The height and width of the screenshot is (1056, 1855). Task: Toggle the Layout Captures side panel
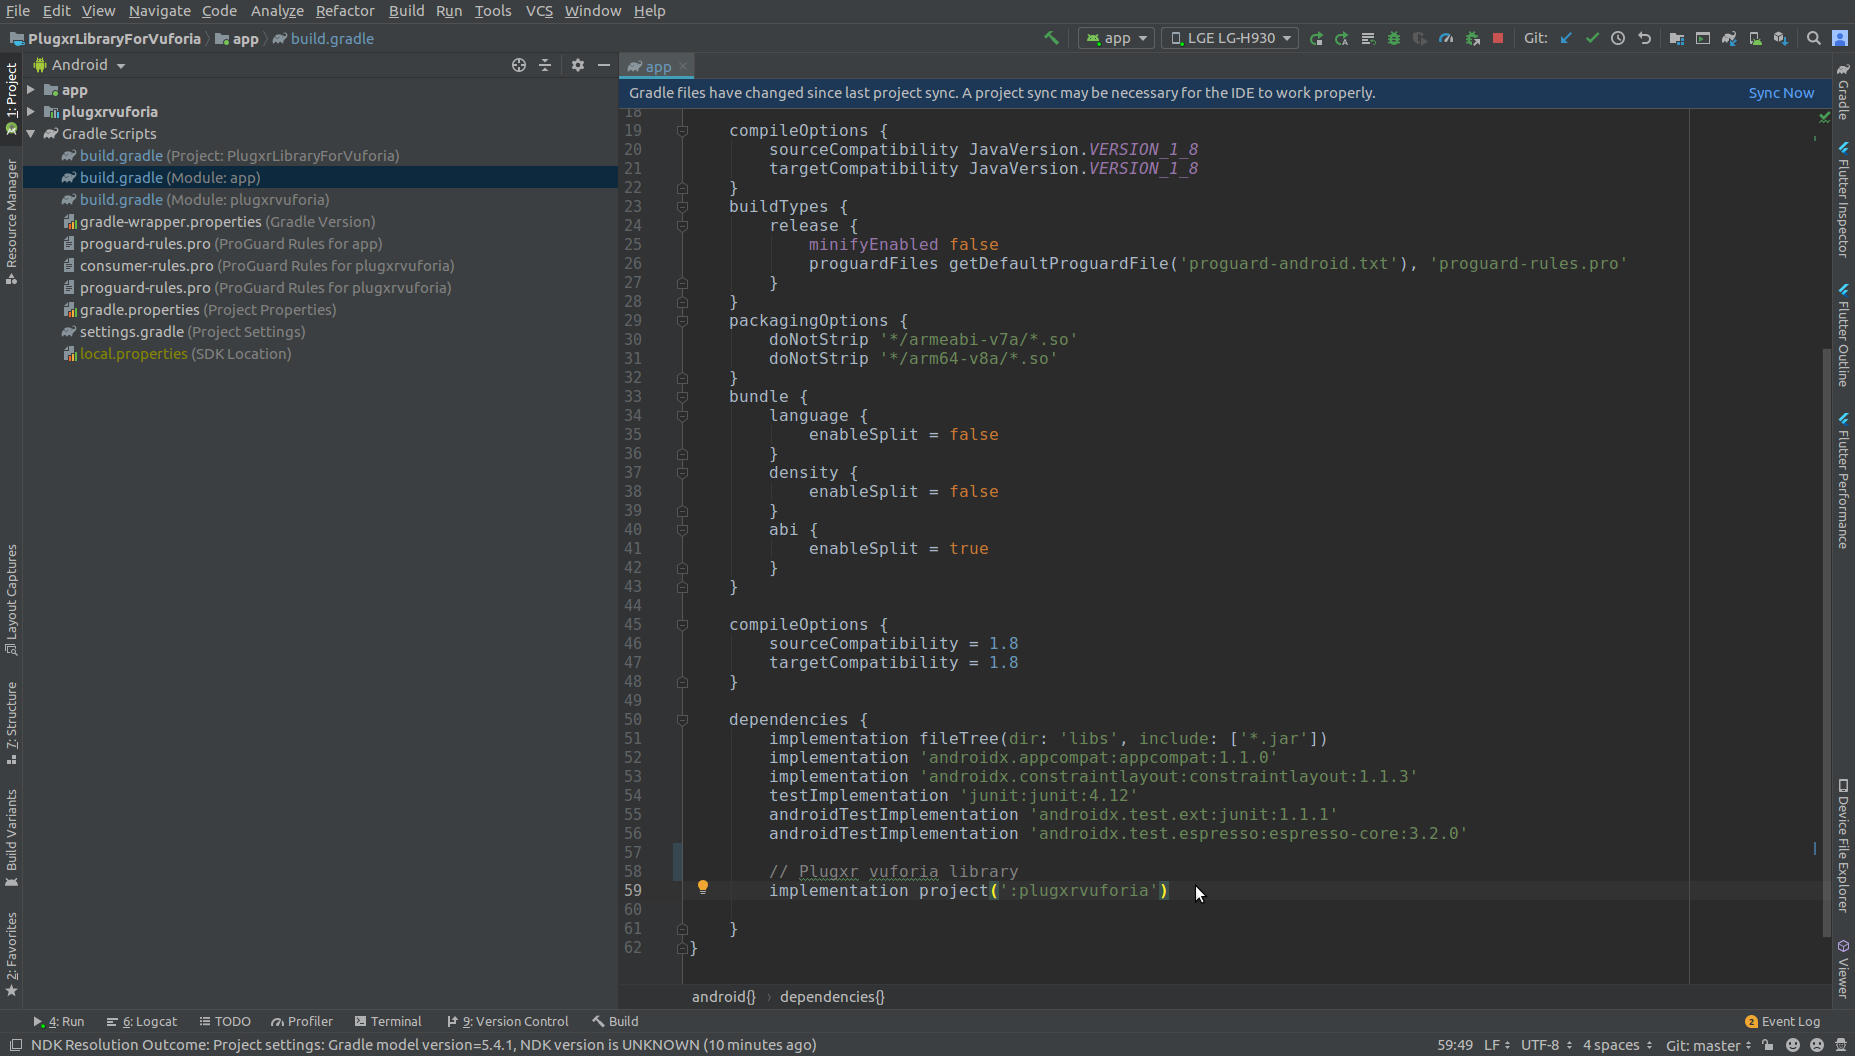click(x=11, y=599)
